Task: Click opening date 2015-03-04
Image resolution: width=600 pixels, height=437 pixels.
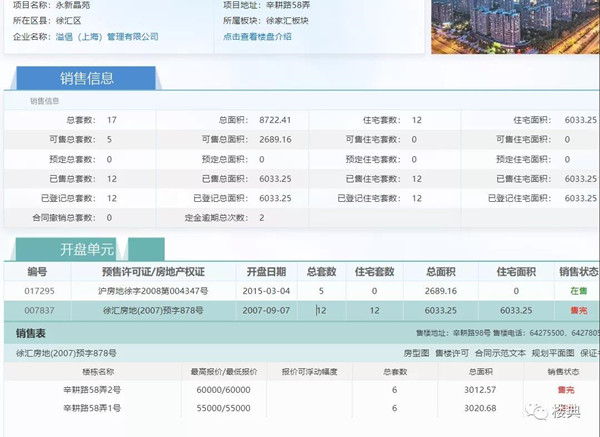Action: (x=266, y=291)
